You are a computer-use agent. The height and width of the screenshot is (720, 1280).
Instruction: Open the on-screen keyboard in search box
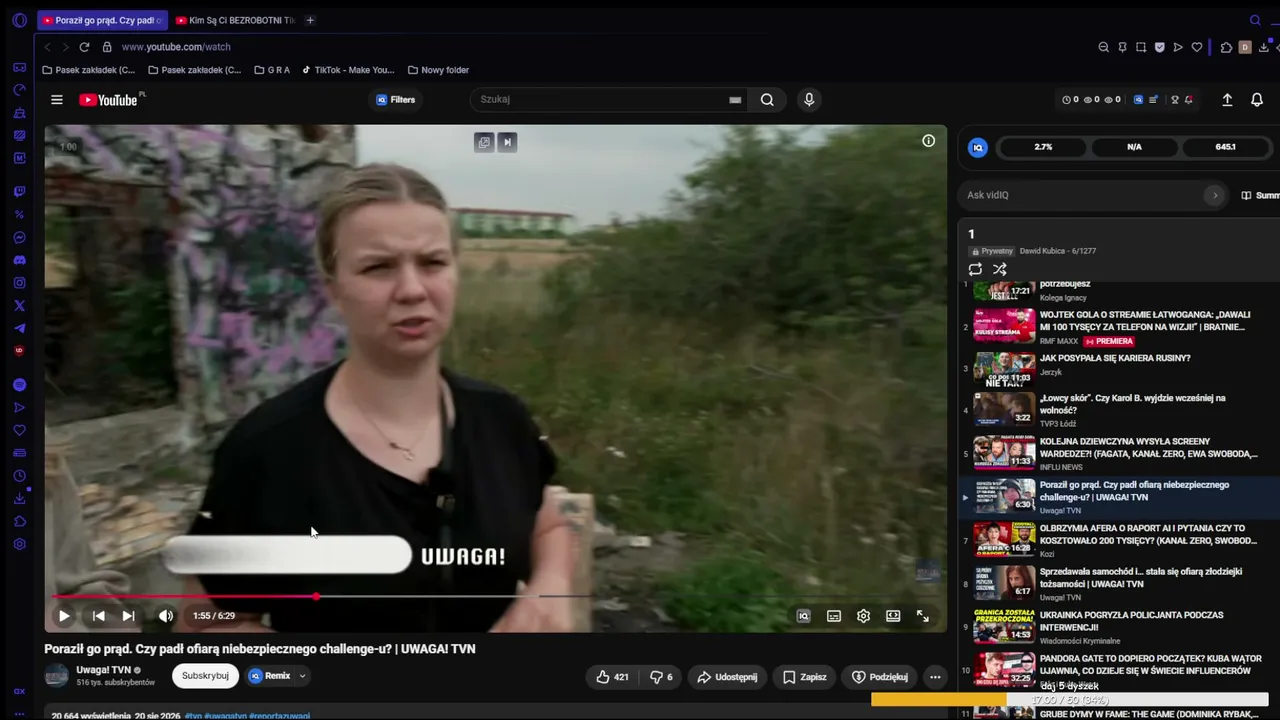(x=735, y=100)
